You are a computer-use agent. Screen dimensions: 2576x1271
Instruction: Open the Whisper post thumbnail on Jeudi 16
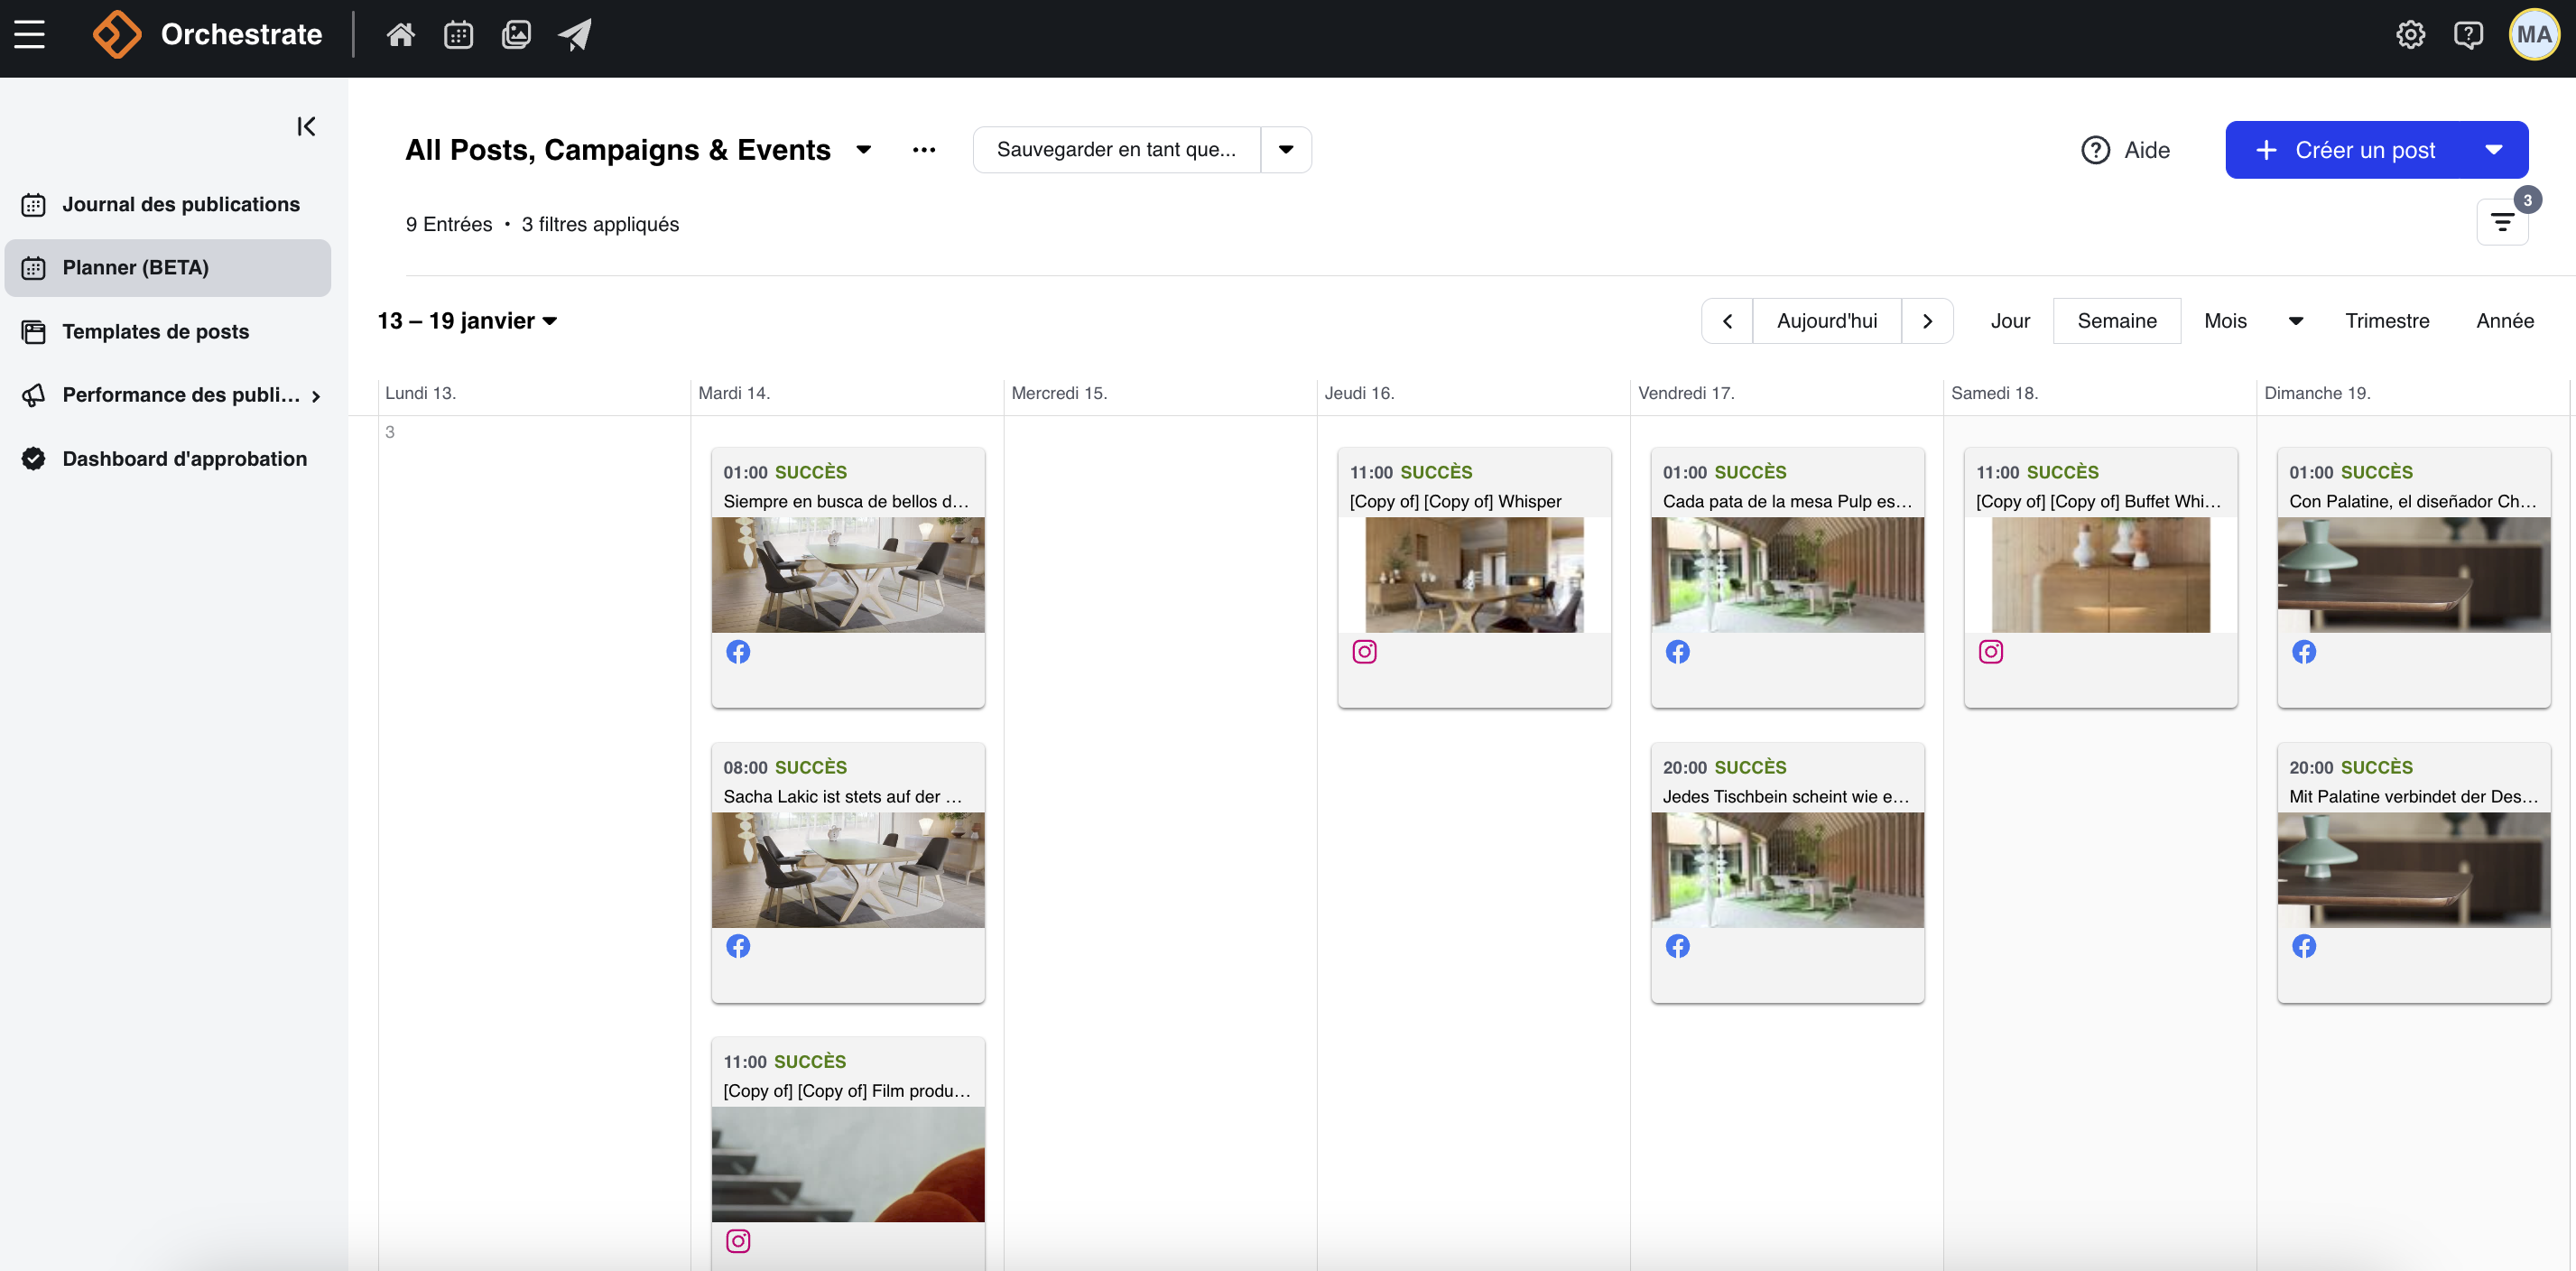tap(1474, 575)
